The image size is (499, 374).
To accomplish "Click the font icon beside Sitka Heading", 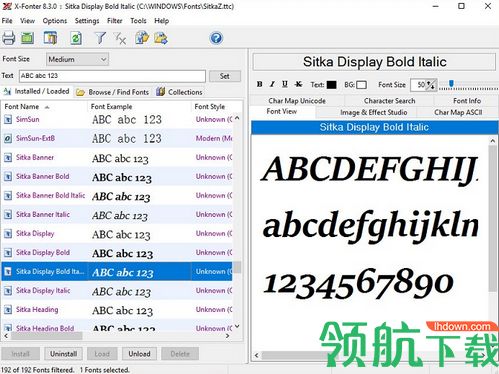I will pyautogui.click(x=8, y=310).
